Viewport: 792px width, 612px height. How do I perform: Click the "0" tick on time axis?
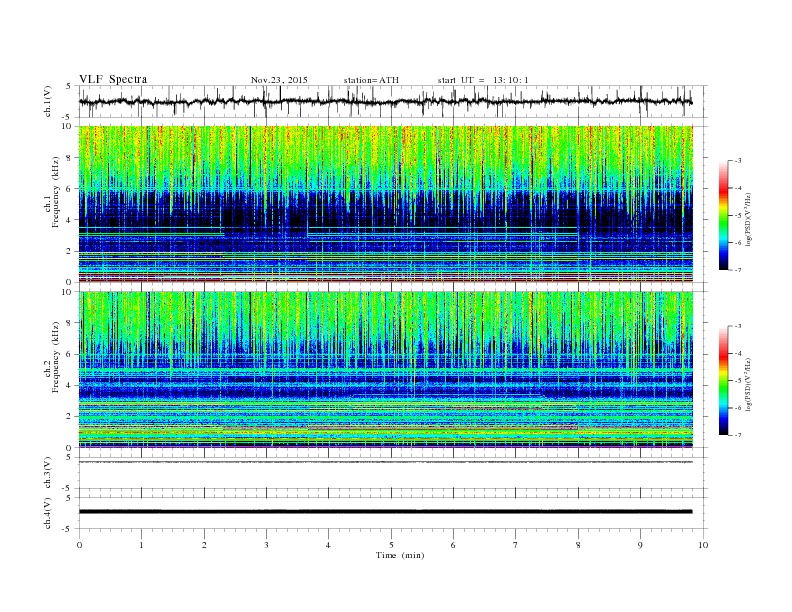click(x=79, y=545)
